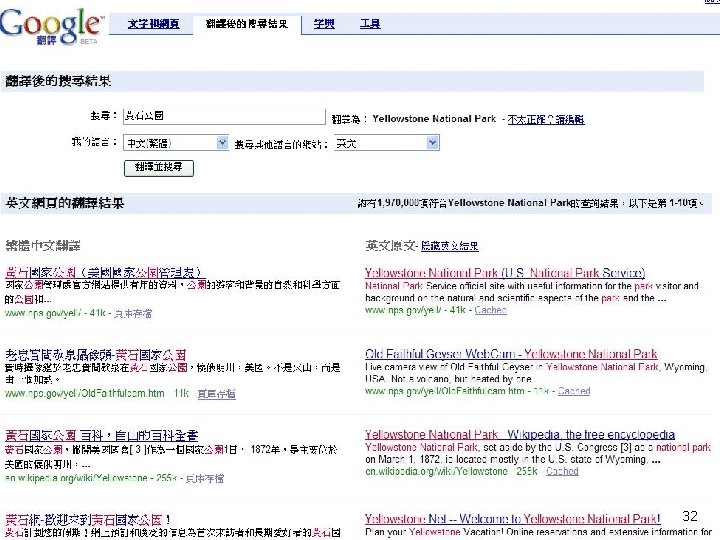Click Cached link for www.nps.gov/yell/ English result
This screenshot has height=540, width=720.
[x=490, y=310]
